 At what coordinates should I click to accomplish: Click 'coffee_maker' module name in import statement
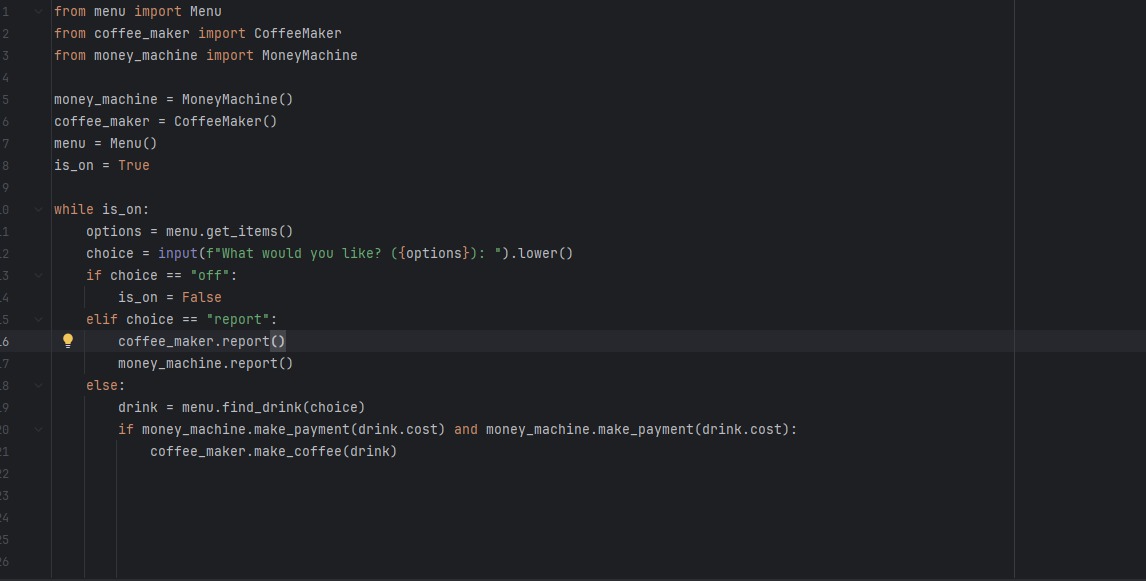[142, 34]
